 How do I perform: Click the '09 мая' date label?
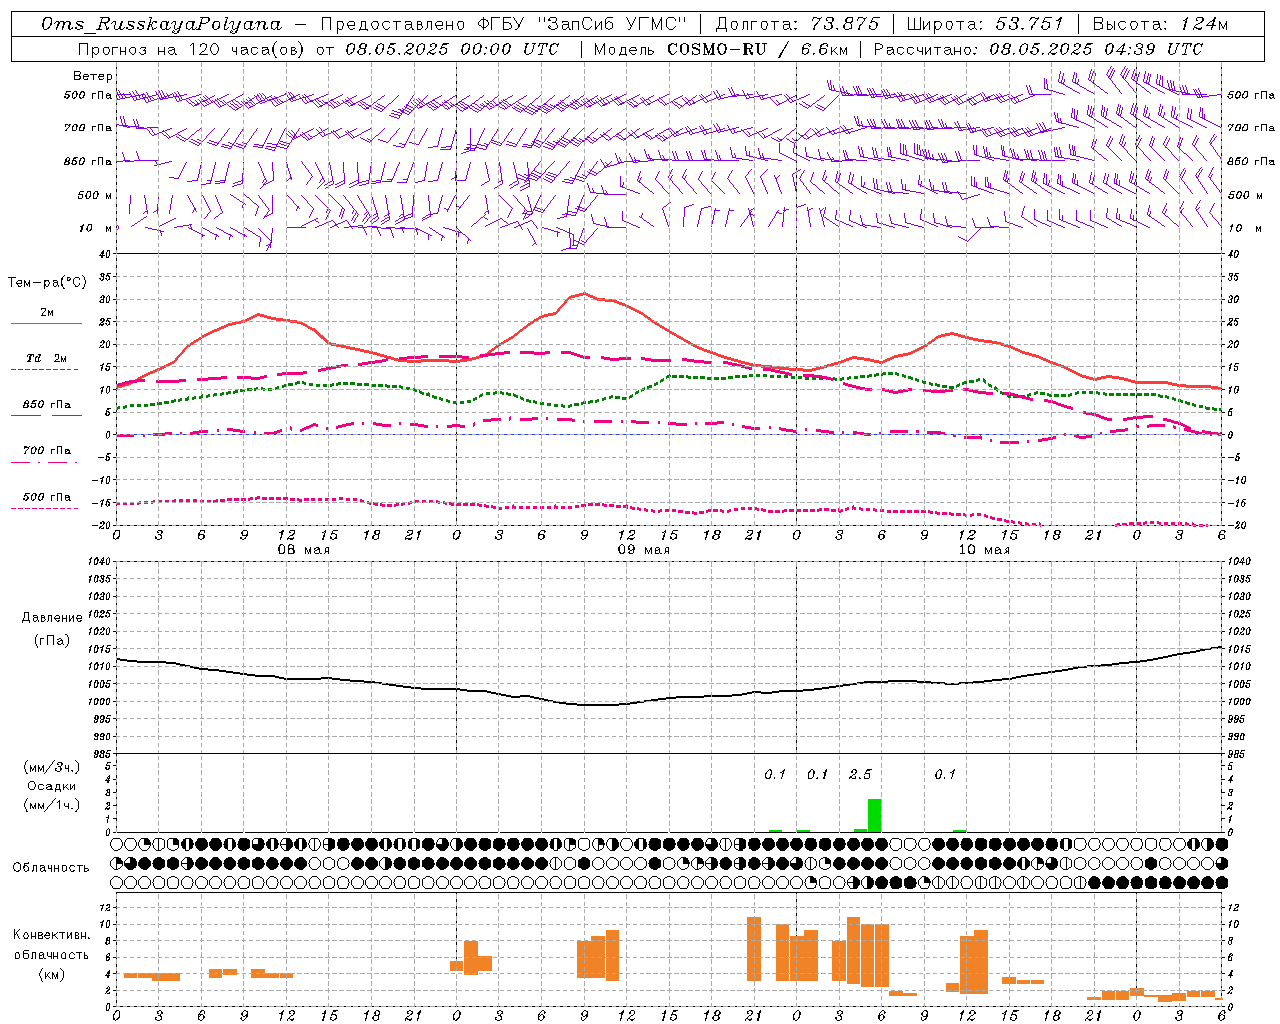[x=643, y=550]
